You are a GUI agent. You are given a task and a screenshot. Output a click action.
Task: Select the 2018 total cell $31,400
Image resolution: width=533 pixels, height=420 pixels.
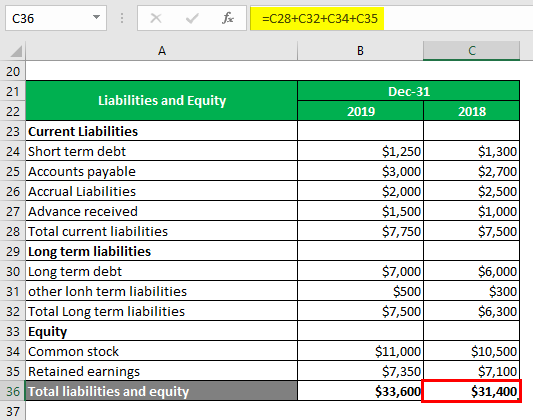click(x=471, y=391)
